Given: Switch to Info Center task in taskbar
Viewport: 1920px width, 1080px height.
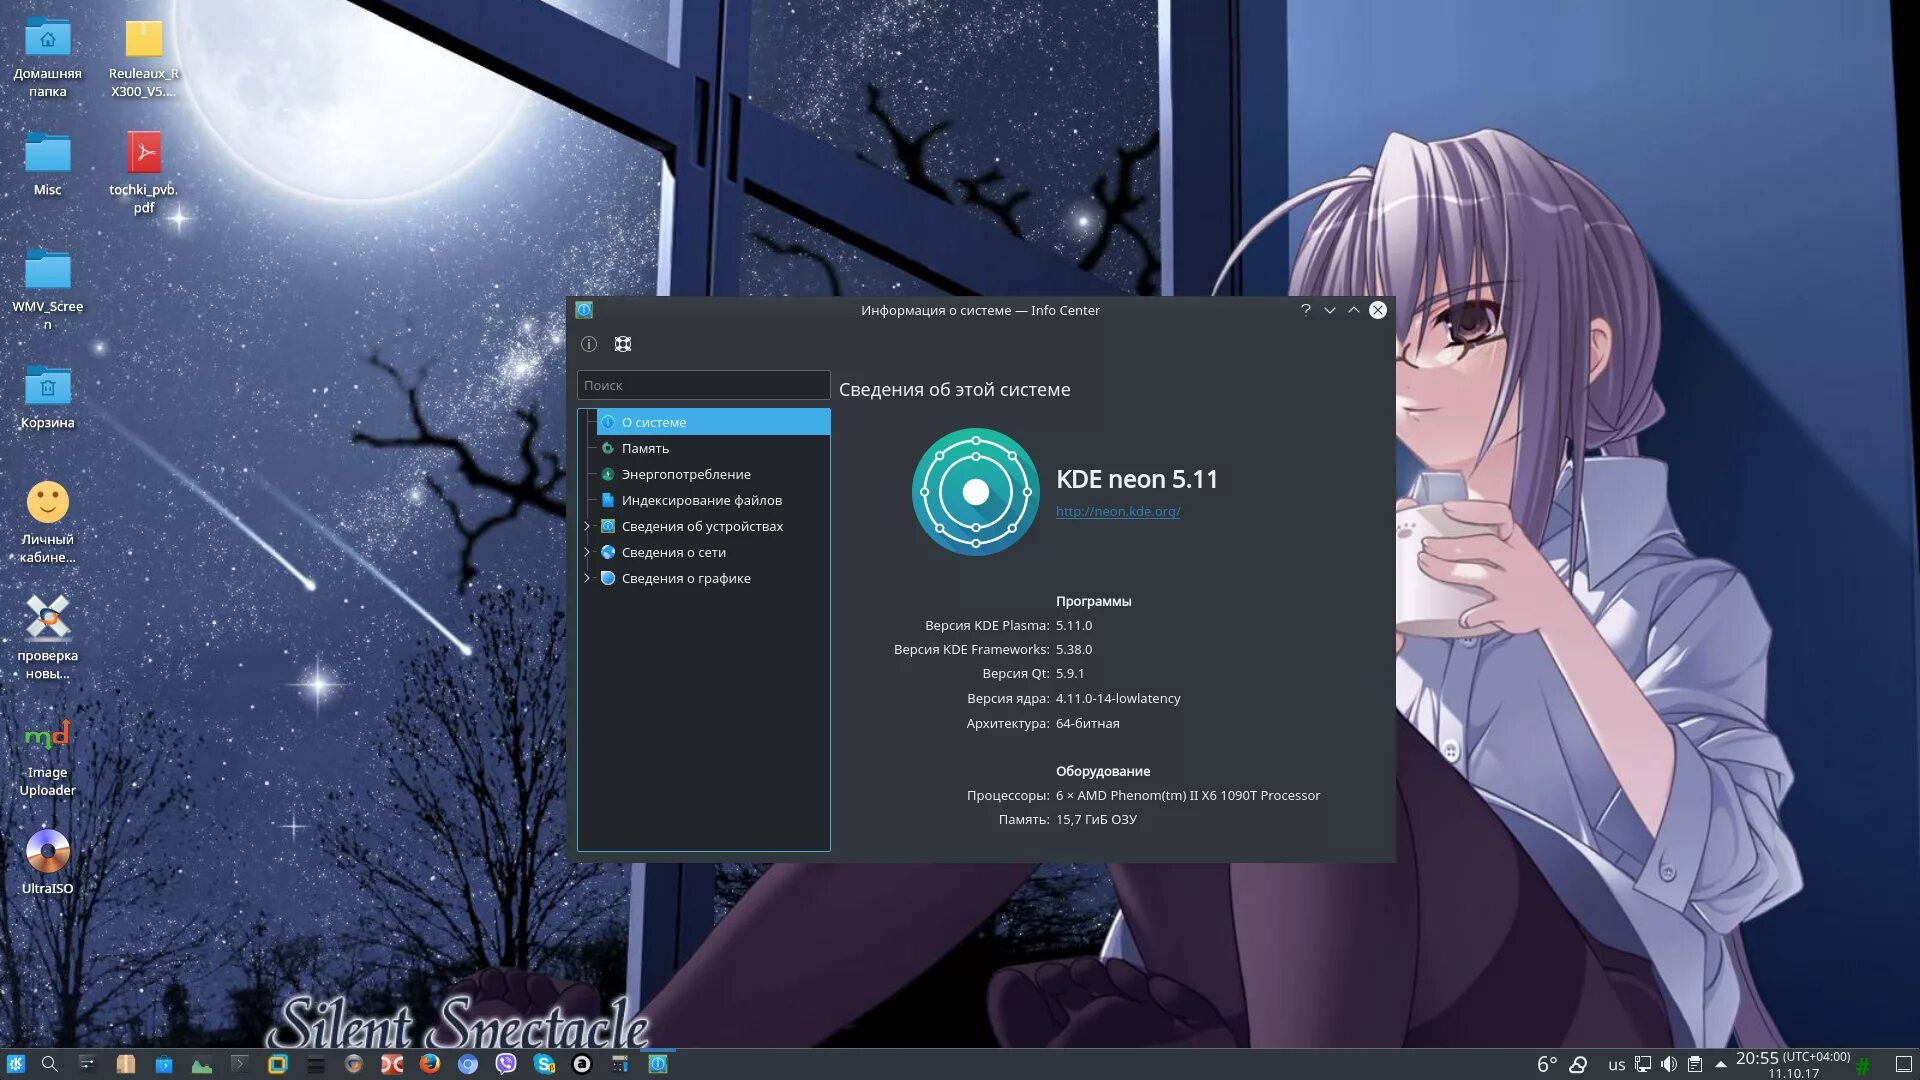Looking at the screenshot, I should pos(657,1064).
